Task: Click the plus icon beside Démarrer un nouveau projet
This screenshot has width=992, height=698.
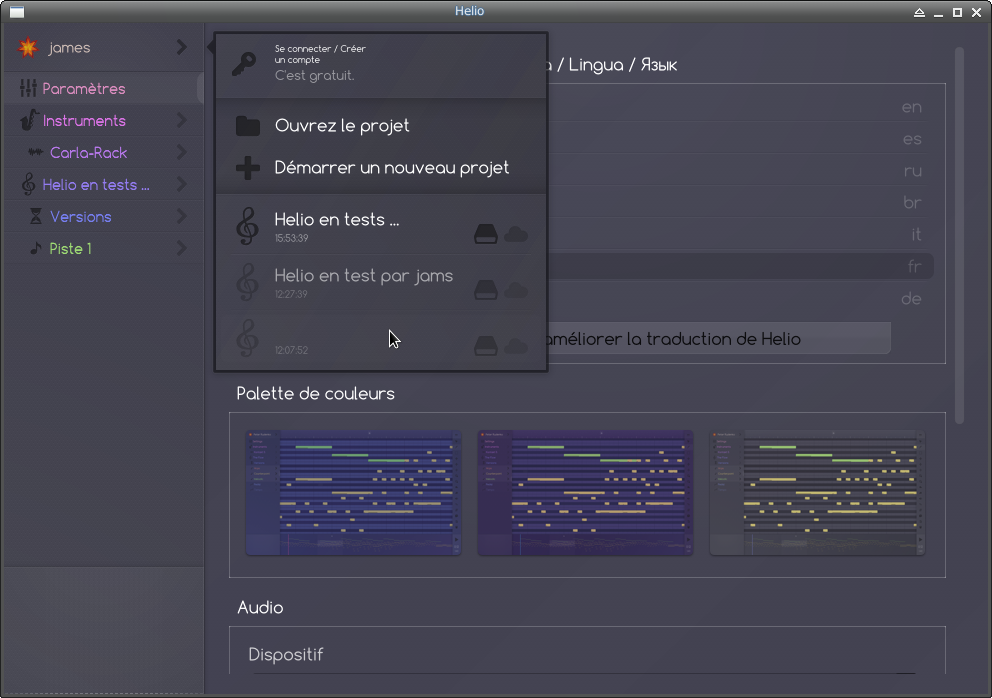Action: pyautogui.click(x=248, y=168)
